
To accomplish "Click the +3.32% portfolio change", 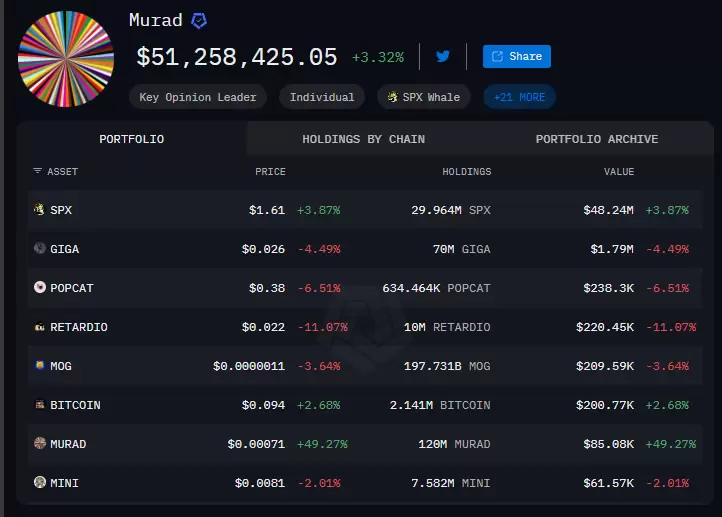I will (x=378, y=57).
